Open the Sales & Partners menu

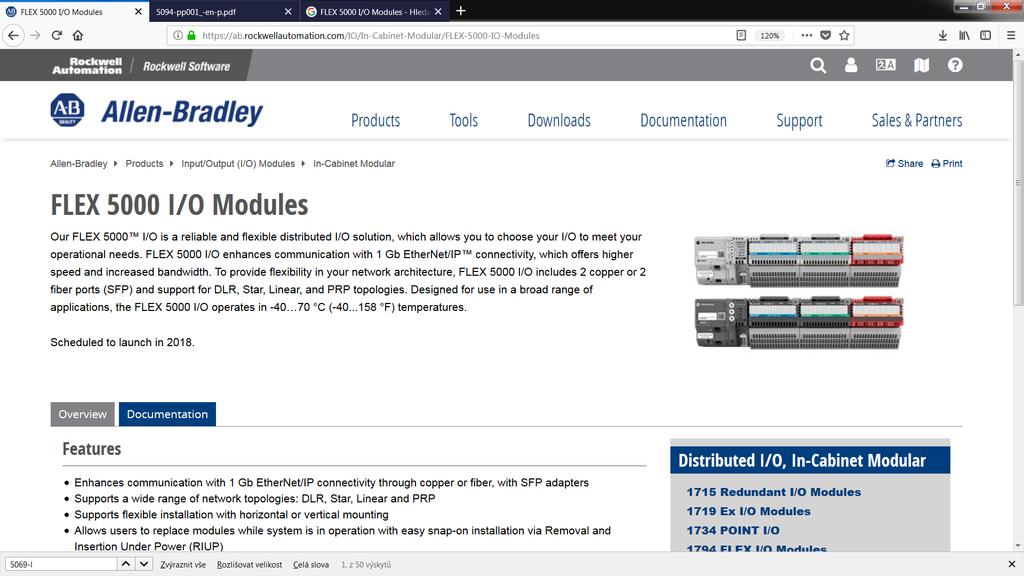(x=917, y=120)
